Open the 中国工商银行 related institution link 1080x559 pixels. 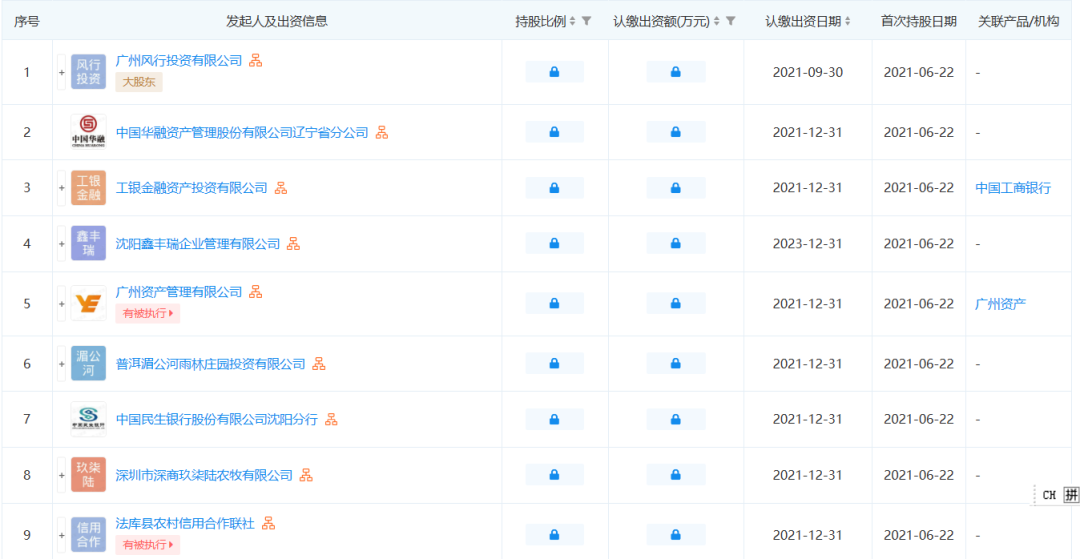point(1013,188)
